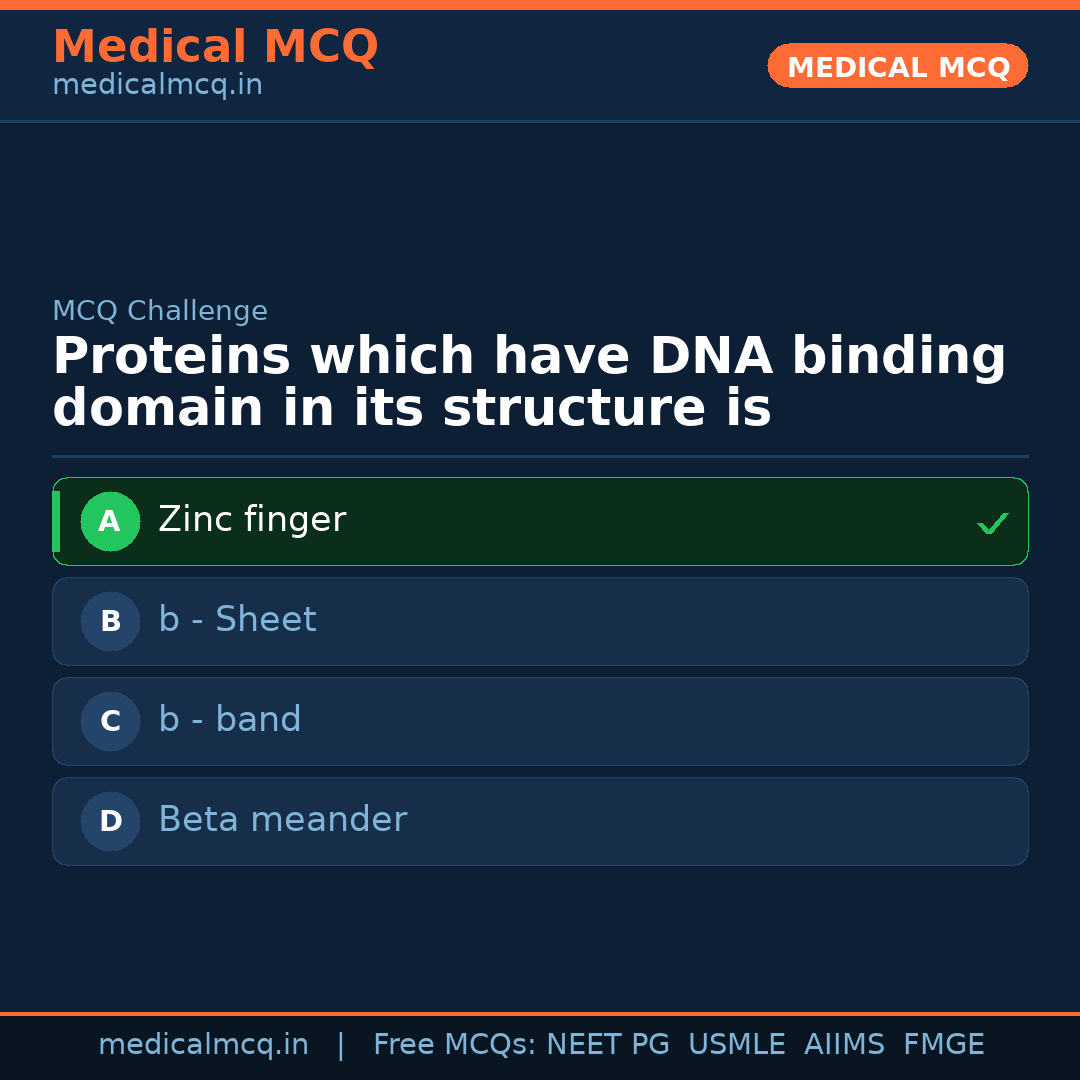Select the Beta meander option
This screenshot has height=1080, width=1080.
point(282,820)
